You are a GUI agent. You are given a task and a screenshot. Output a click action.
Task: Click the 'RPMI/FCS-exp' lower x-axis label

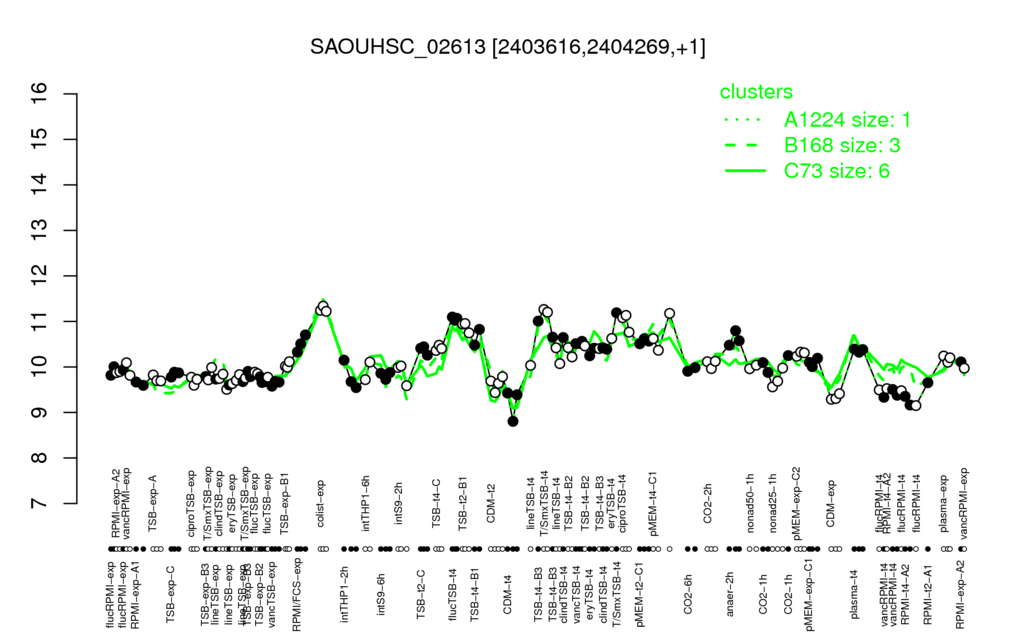[297, 594]
